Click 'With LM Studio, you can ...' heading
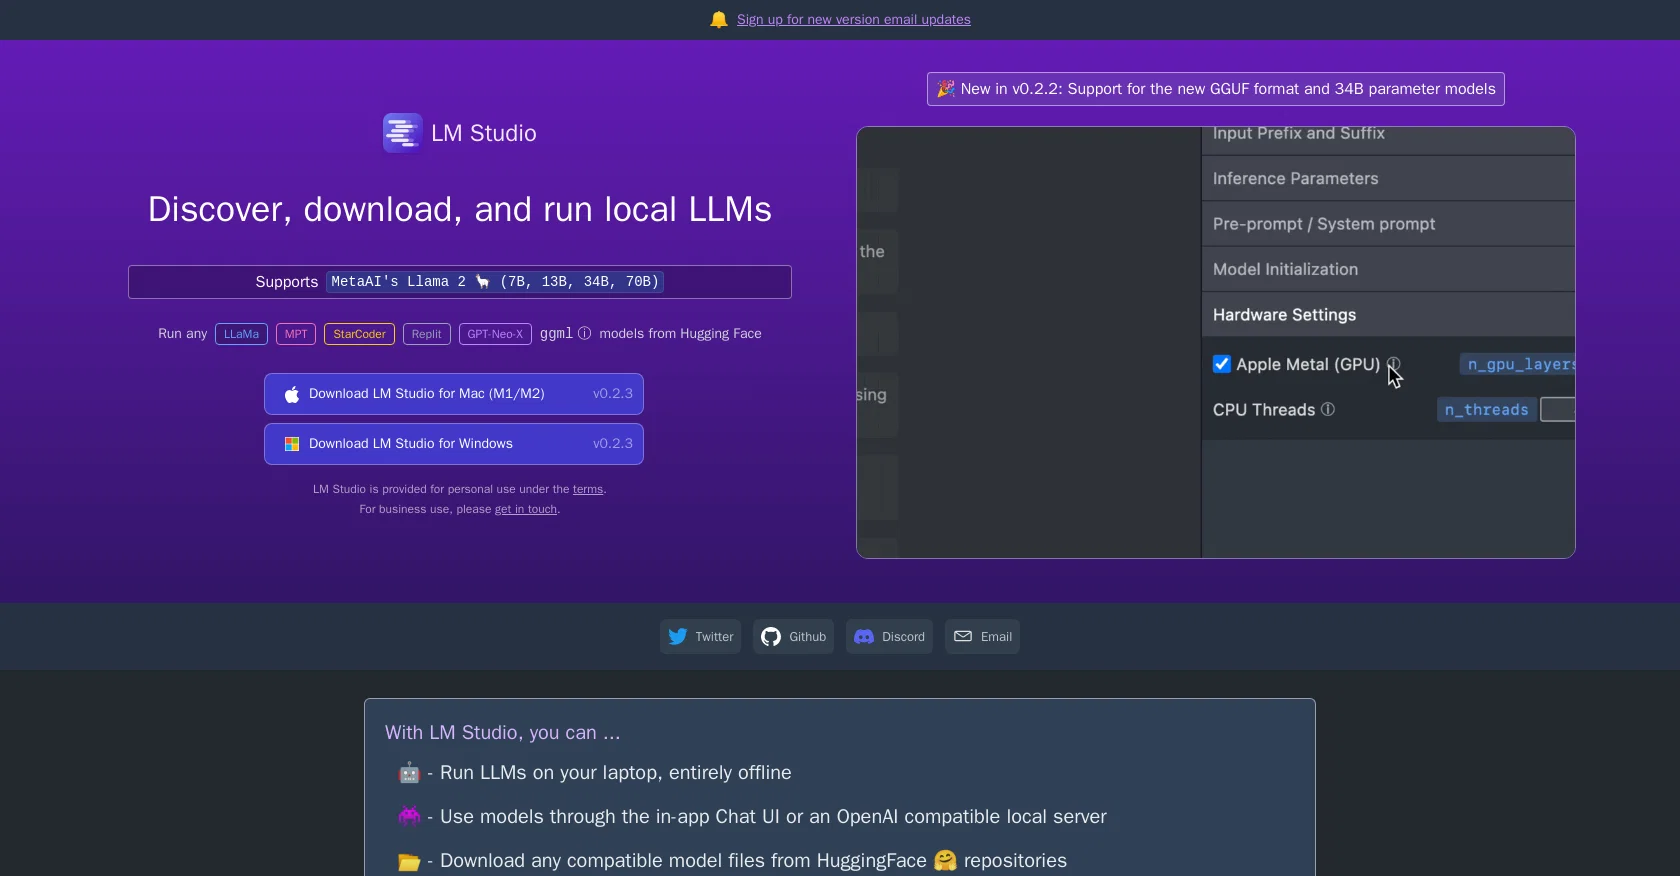Image resolution: width=1680 pixels, height=876 pixels. coord(503,733)
